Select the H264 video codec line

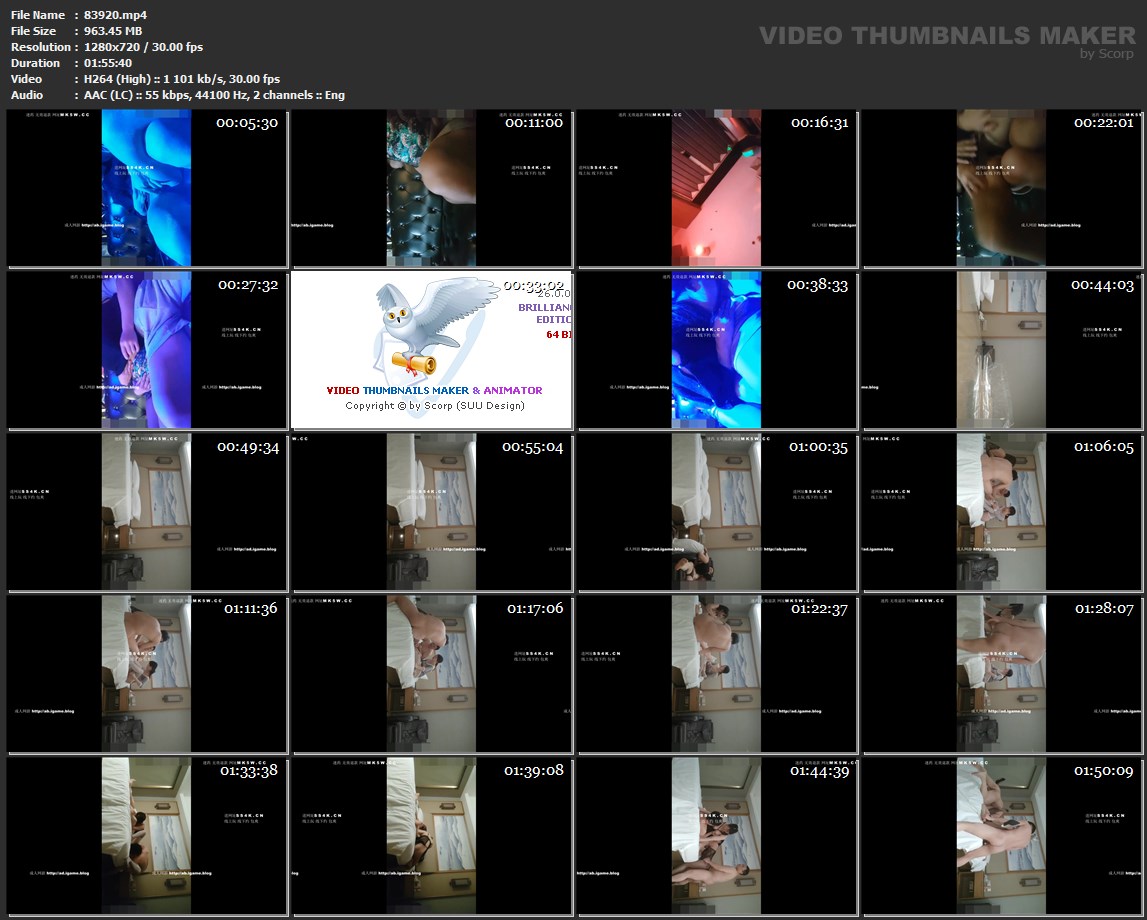(x=182, y=79)
